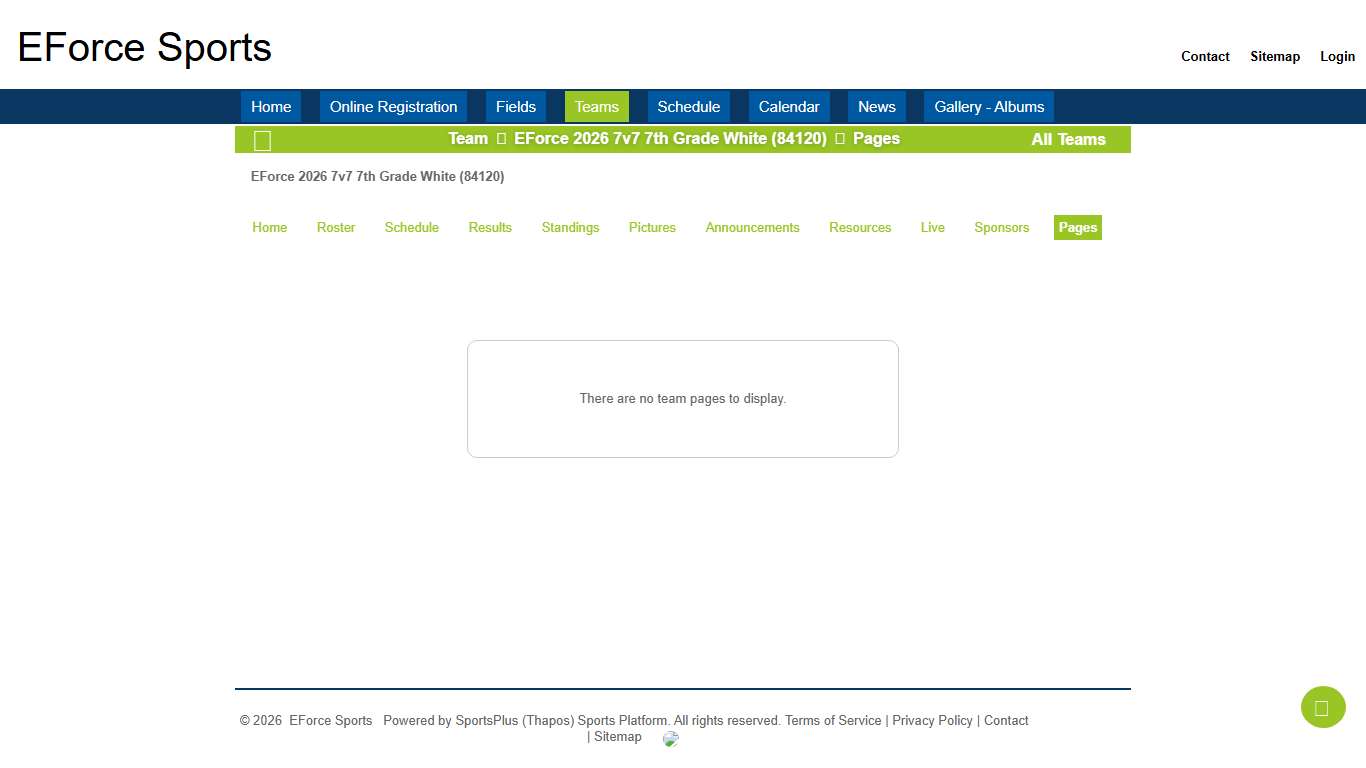Select the Fields navigation item
This screenshot has height=768, width=1366.
(x=515, y=107)
